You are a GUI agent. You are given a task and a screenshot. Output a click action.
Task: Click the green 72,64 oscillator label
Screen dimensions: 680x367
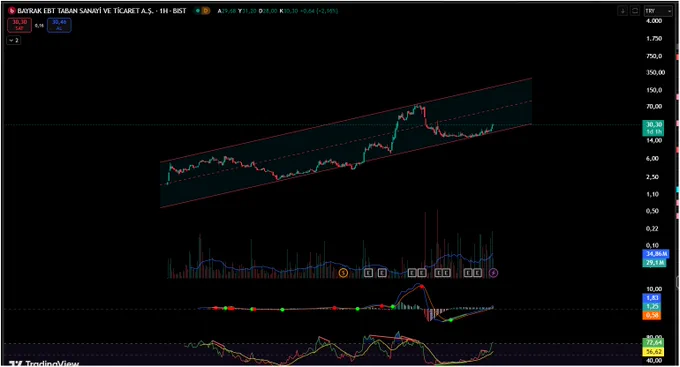pyautogui.click(x=653, y=343)
